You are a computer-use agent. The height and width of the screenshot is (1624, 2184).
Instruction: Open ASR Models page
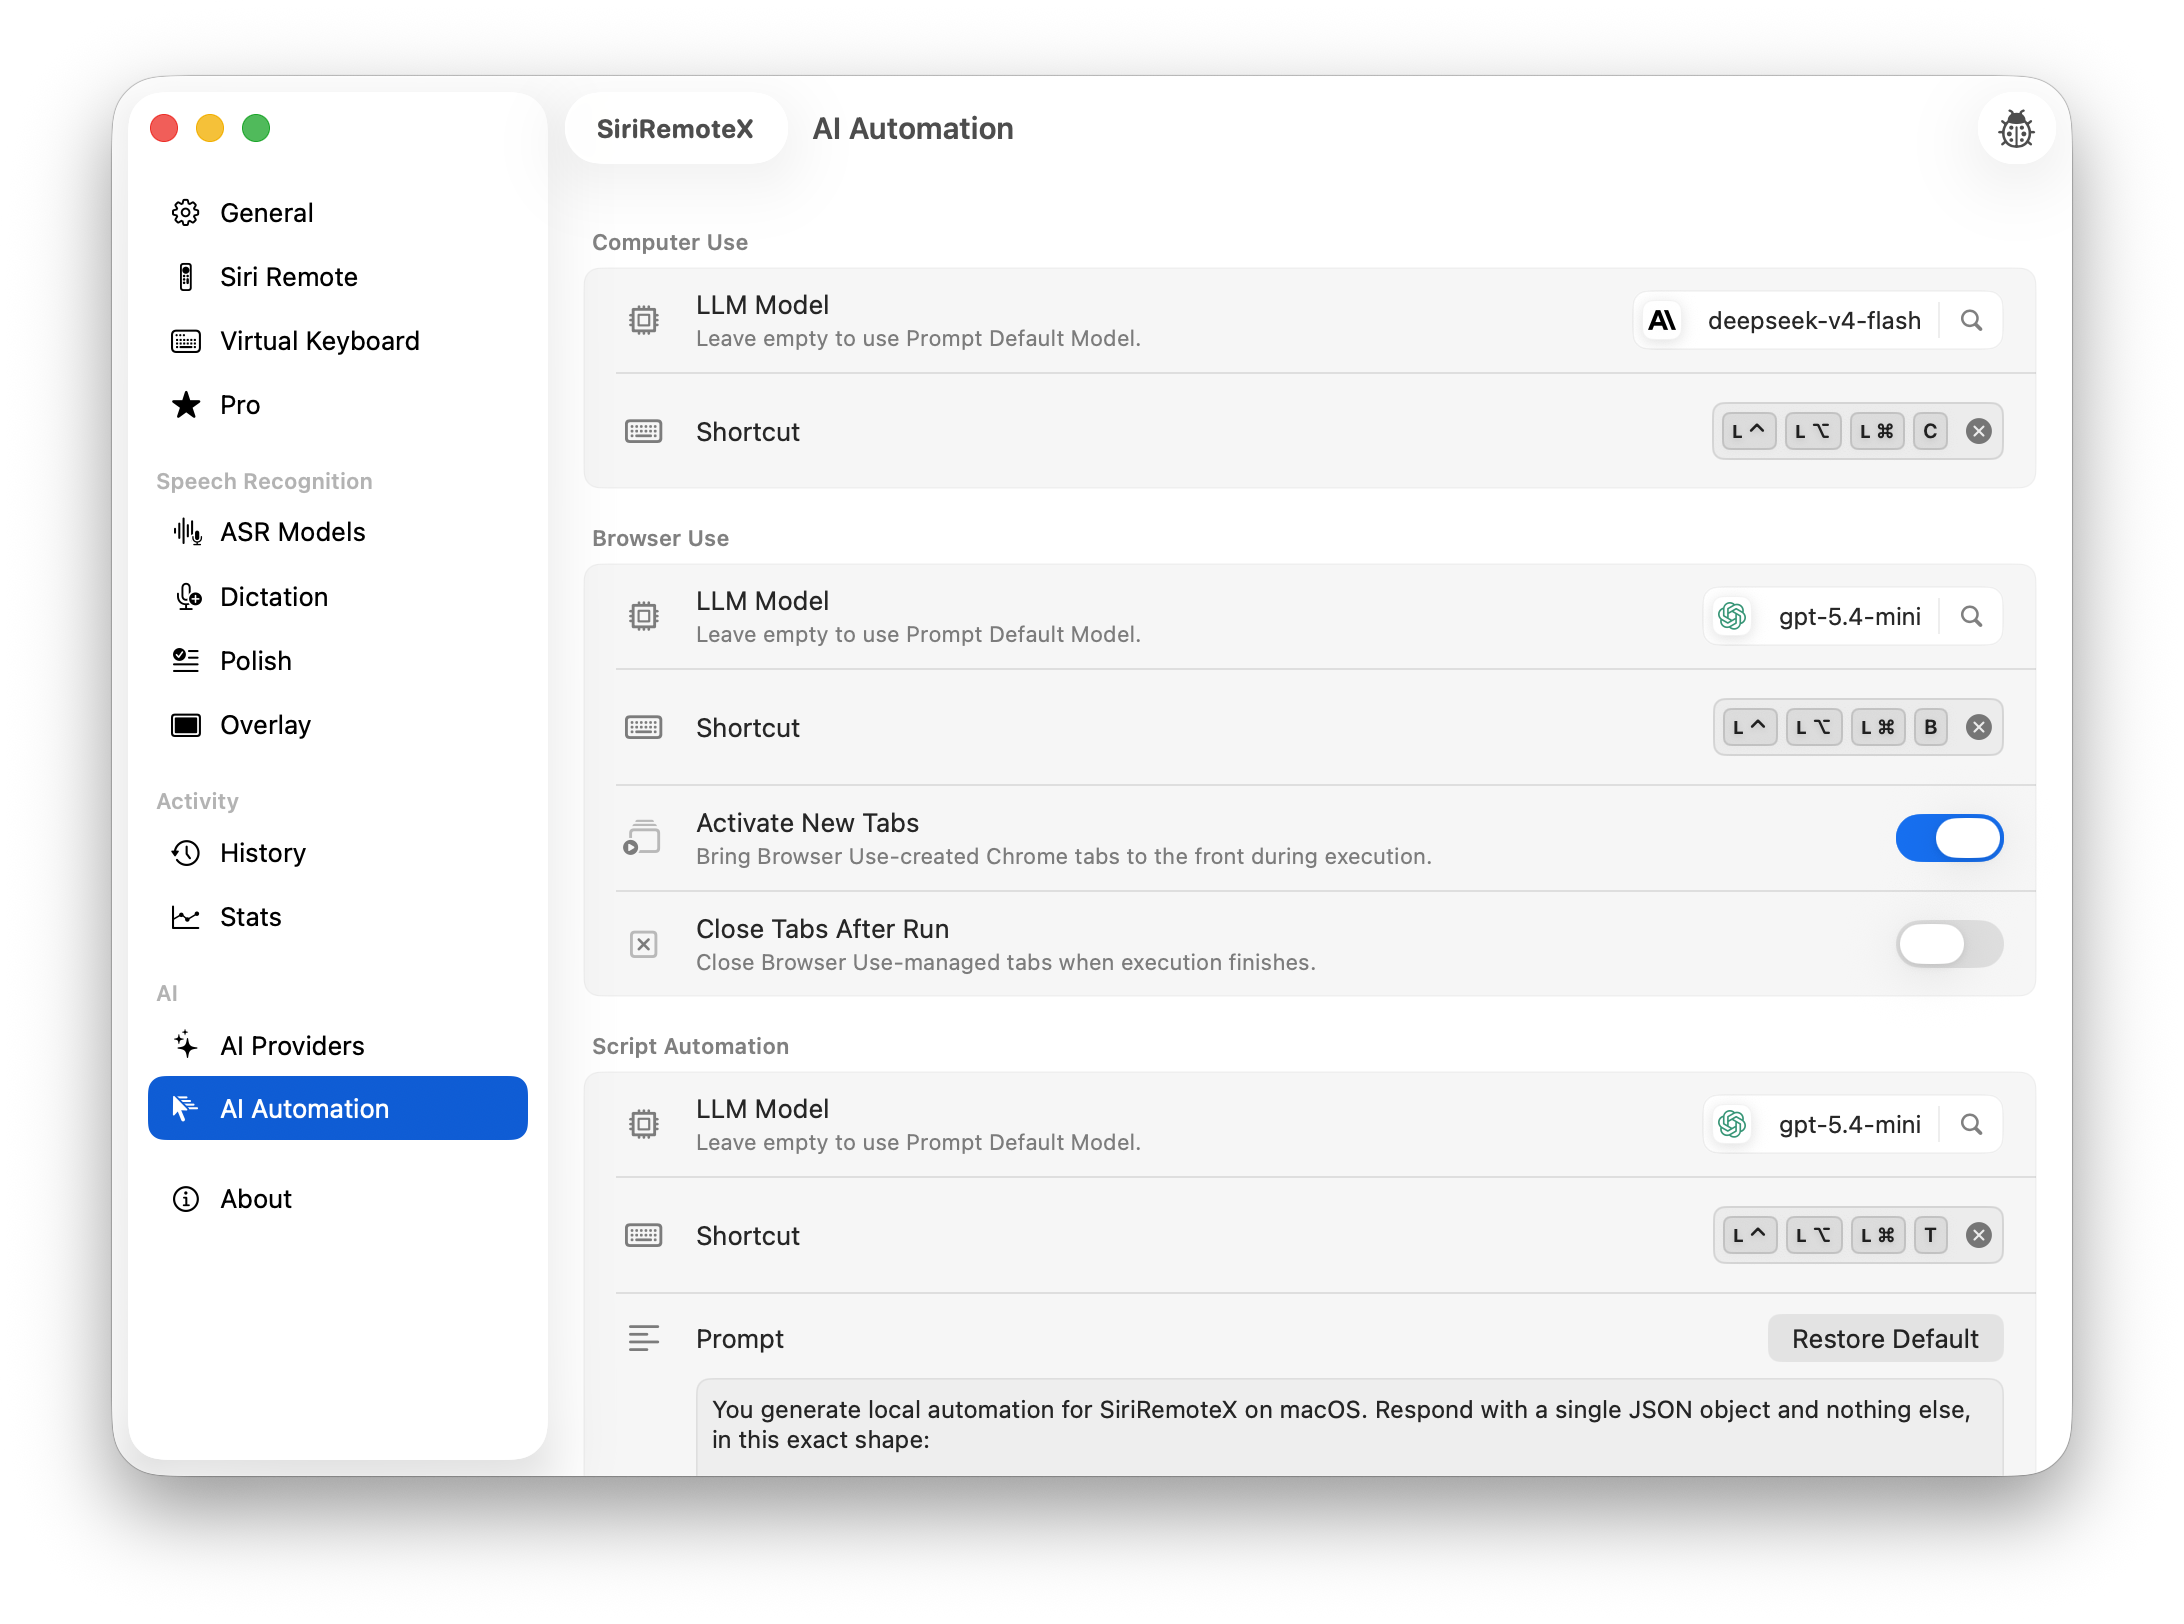[x=338, y=532]
